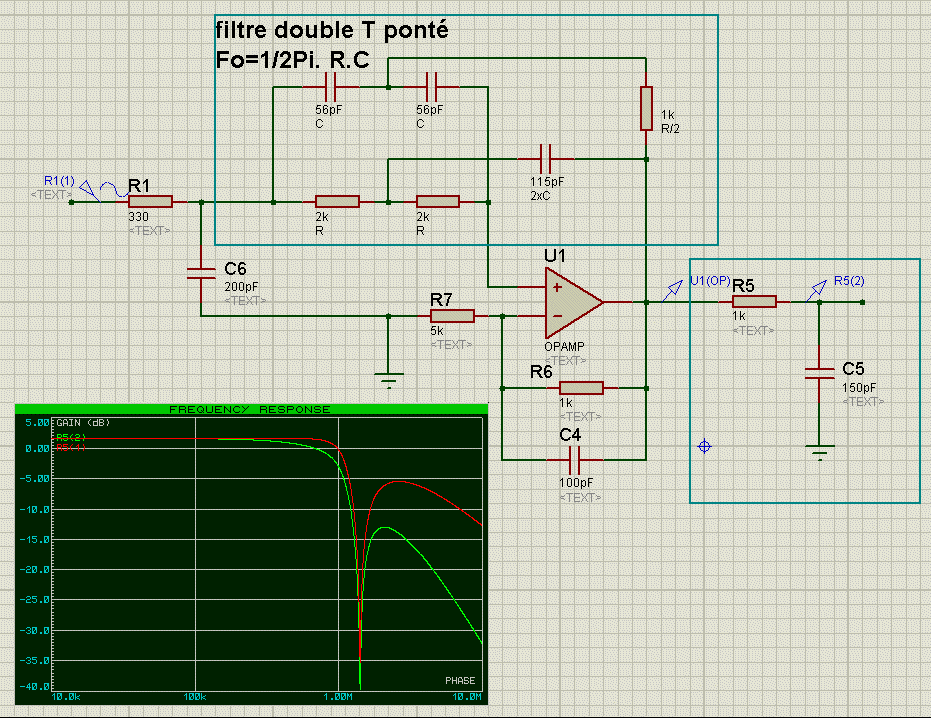Click the op-amp plus input terminal
Viewport: 931px width, 718px height.
tap(557, 287)
